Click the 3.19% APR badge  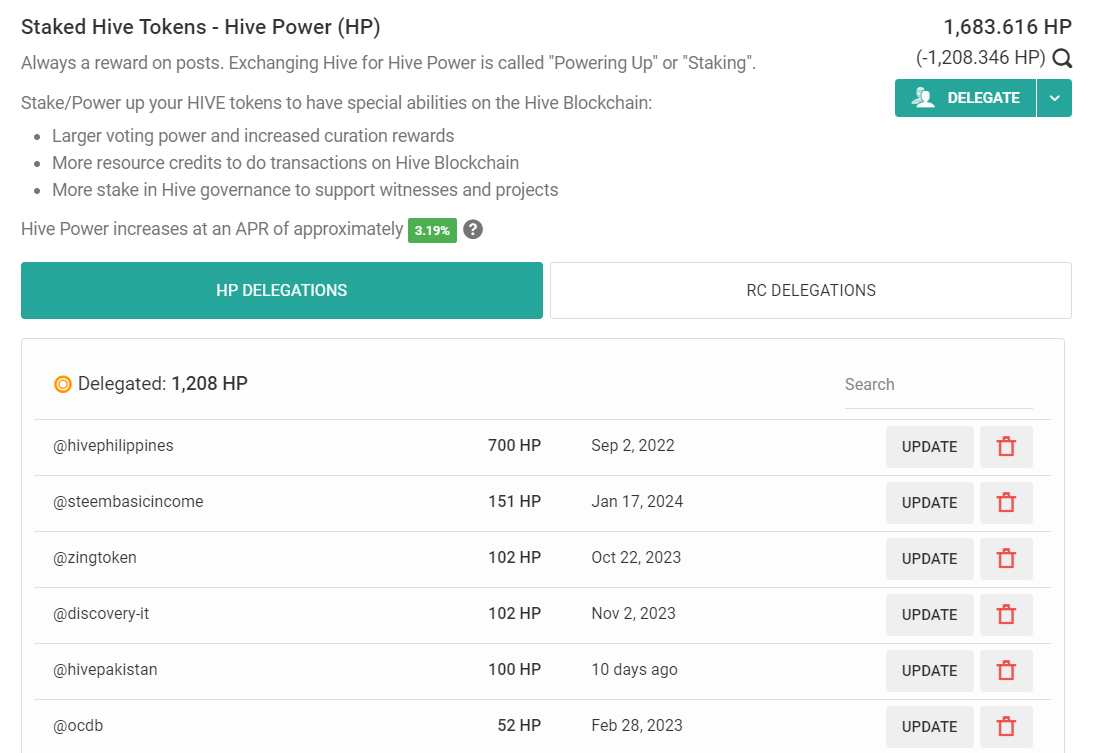[432, 230]
